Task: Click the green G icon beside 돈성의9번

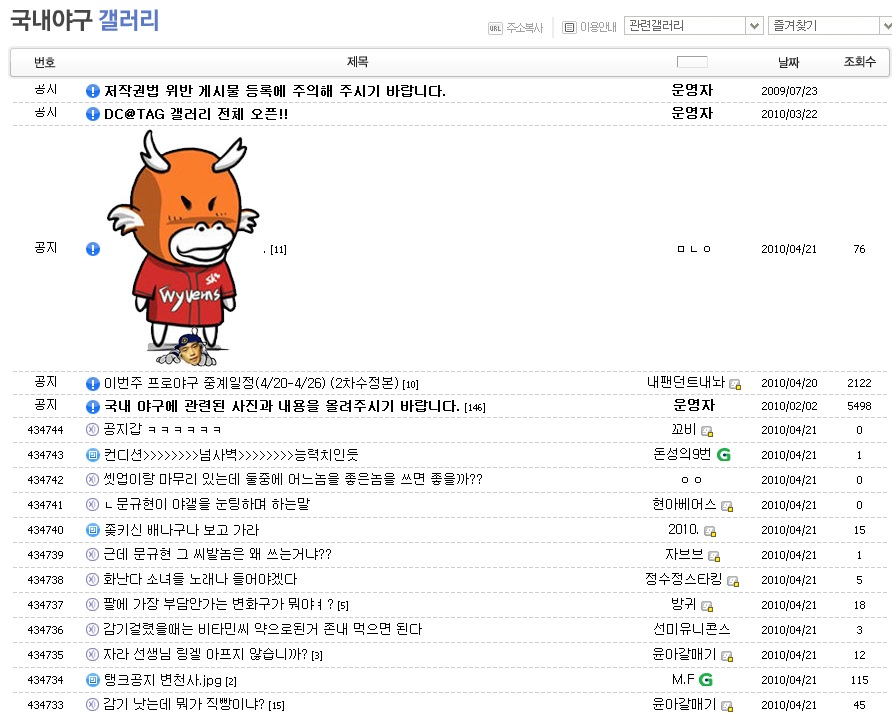Action: (x=724, y=455)
